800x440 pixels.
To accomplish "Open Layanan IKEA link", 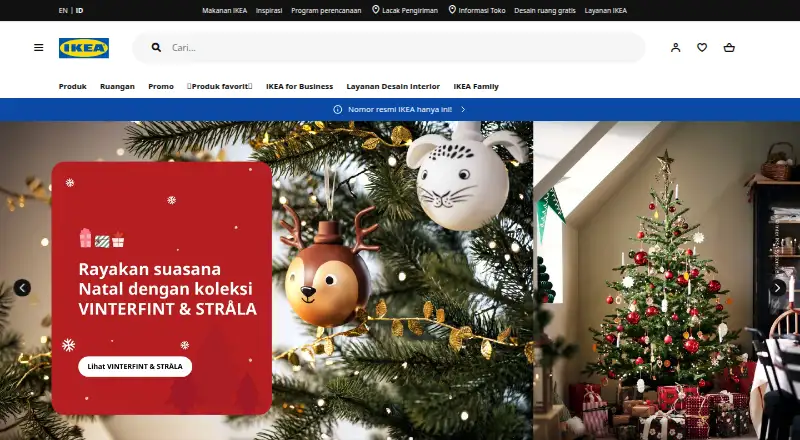I will click(x=606, y=10).
